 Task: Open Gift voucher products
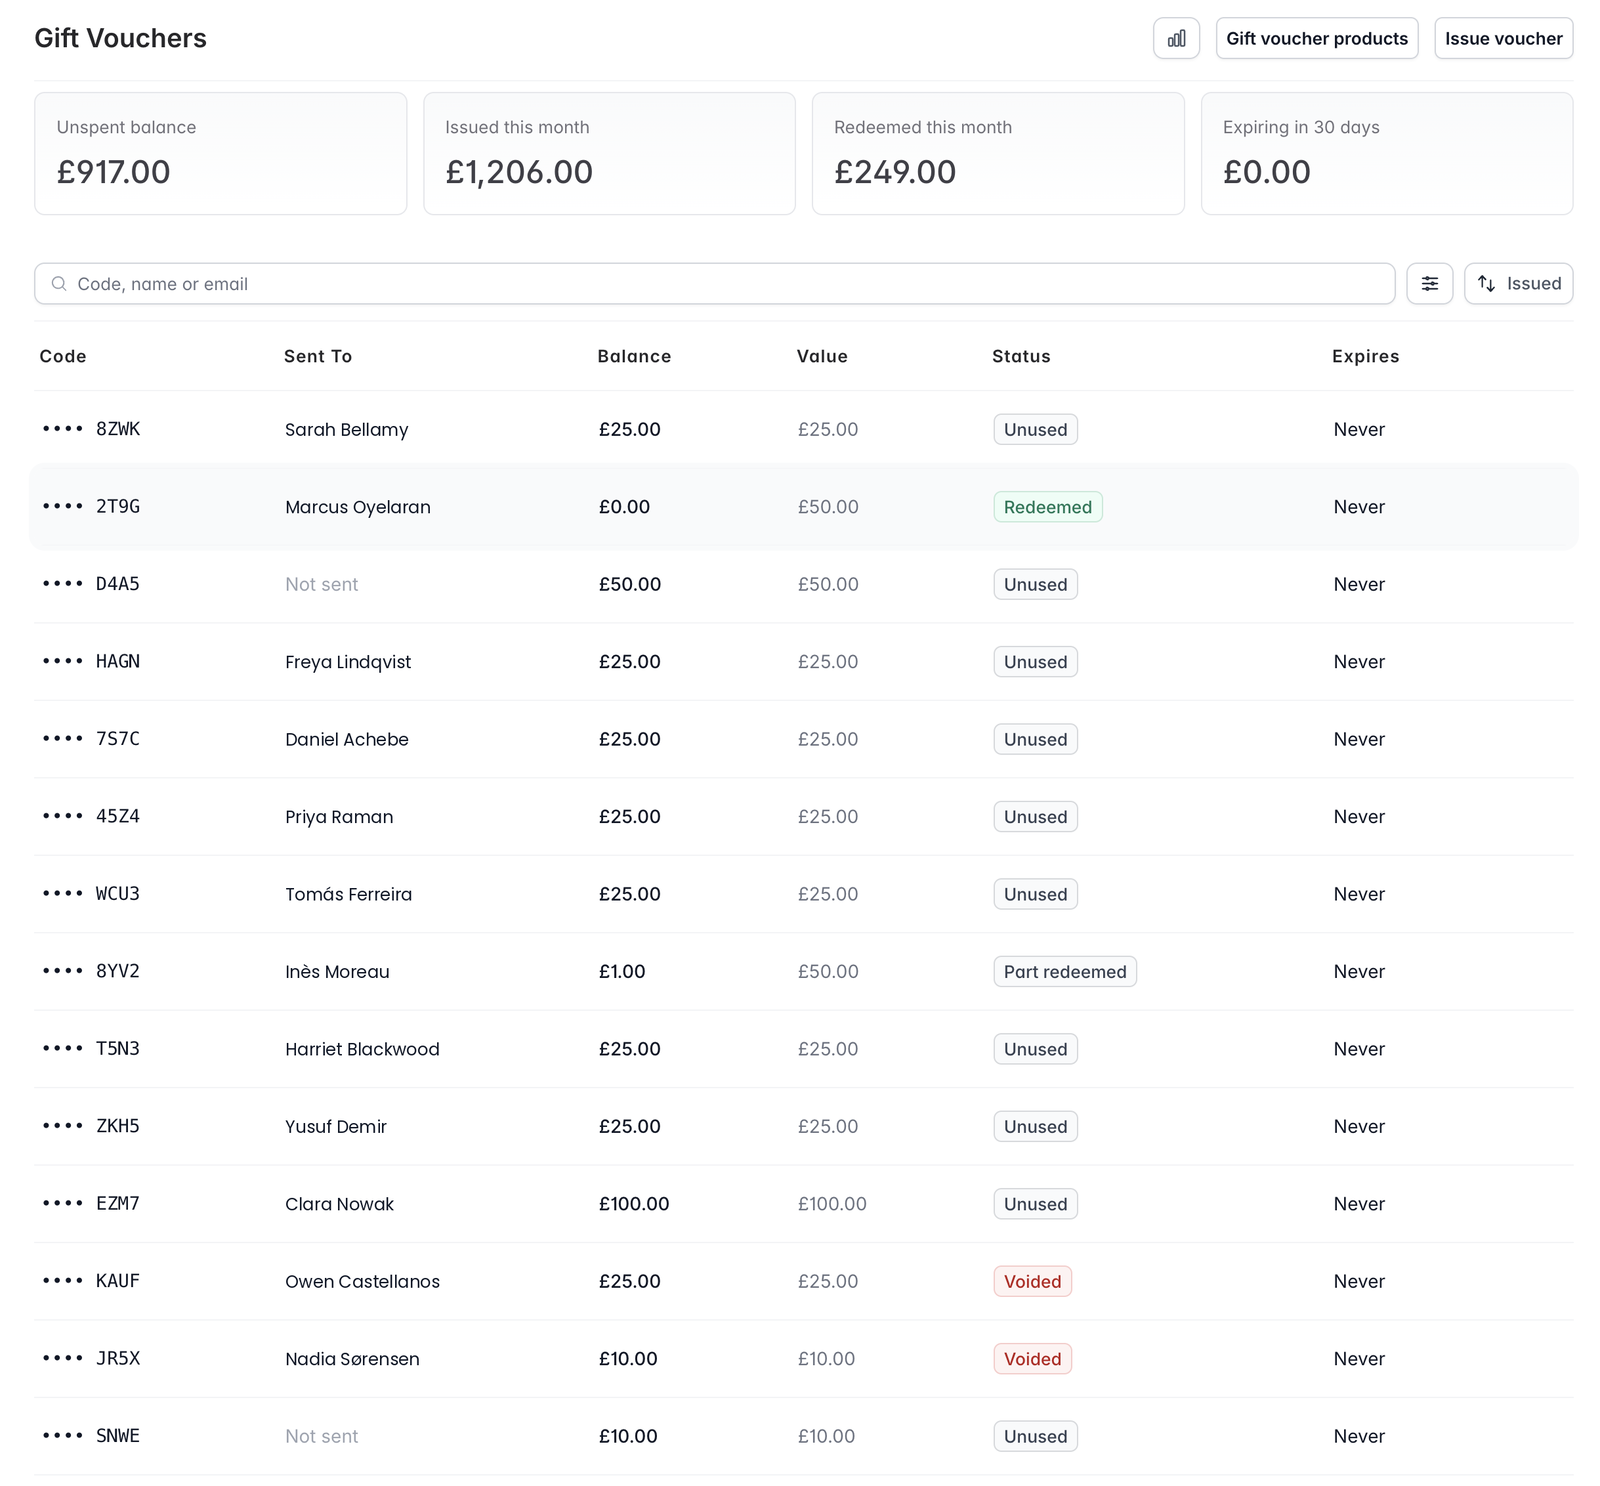pyautogui.click(x=1316, y=38)
